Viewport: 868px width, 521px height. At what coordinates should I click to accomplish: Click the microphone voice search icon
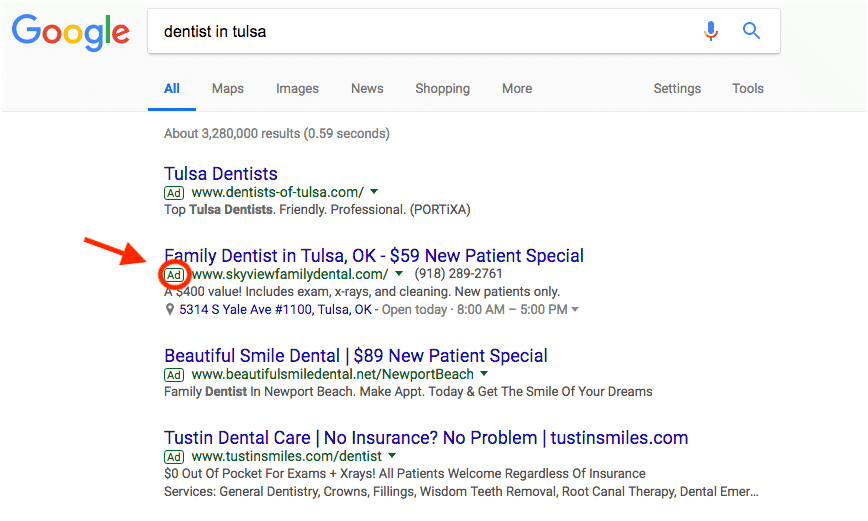pyautogui.click(x=711, y=31)
